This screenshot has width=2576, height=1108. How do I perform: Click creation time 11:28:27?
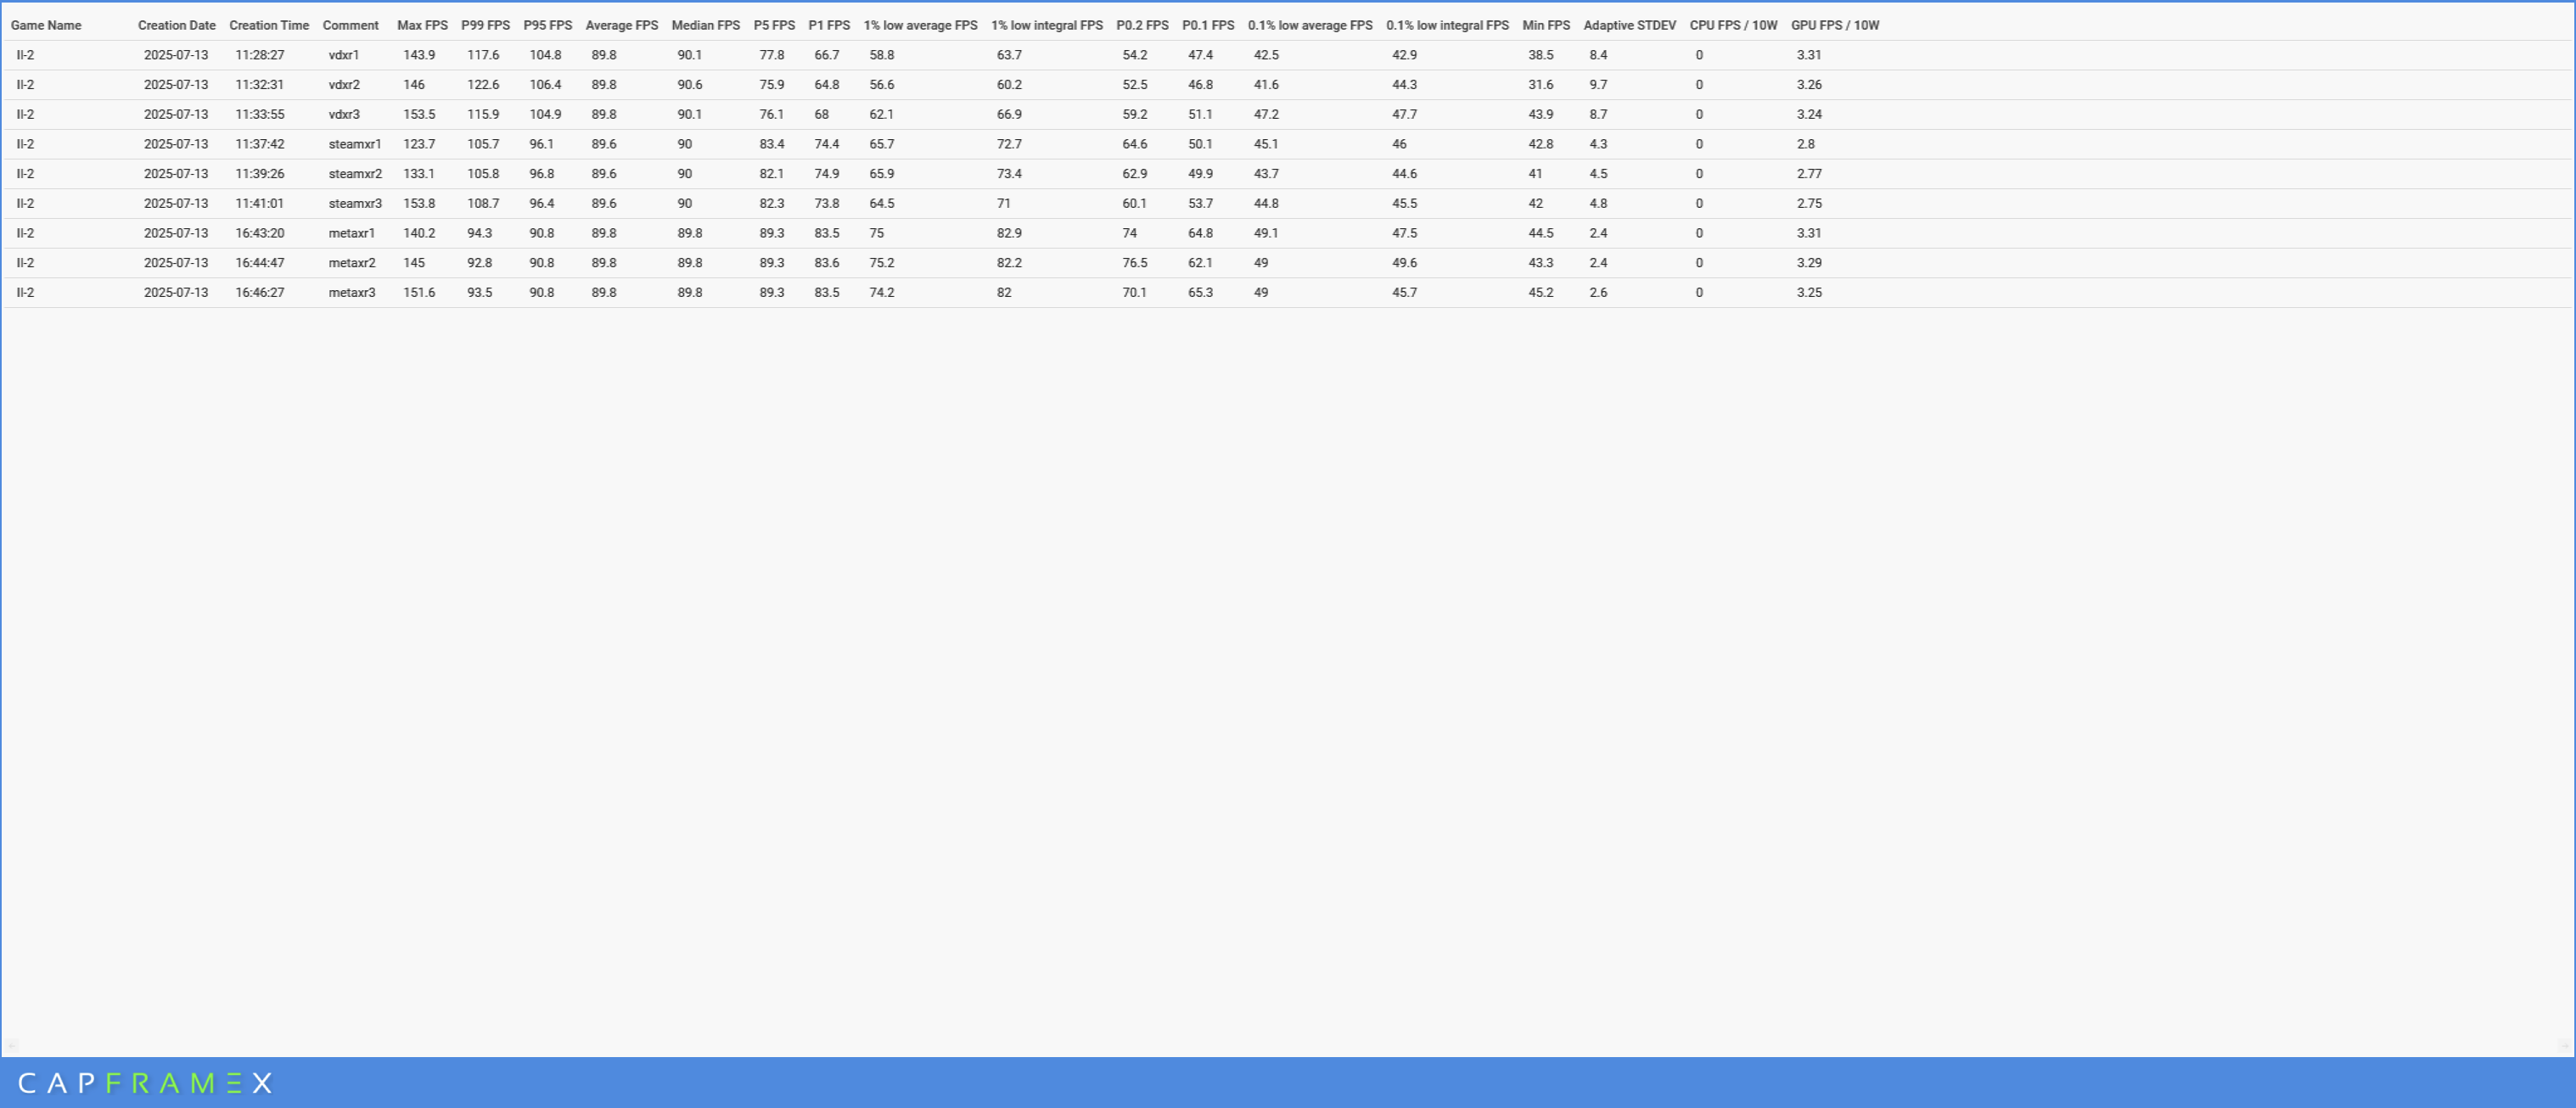pos(260,55)
